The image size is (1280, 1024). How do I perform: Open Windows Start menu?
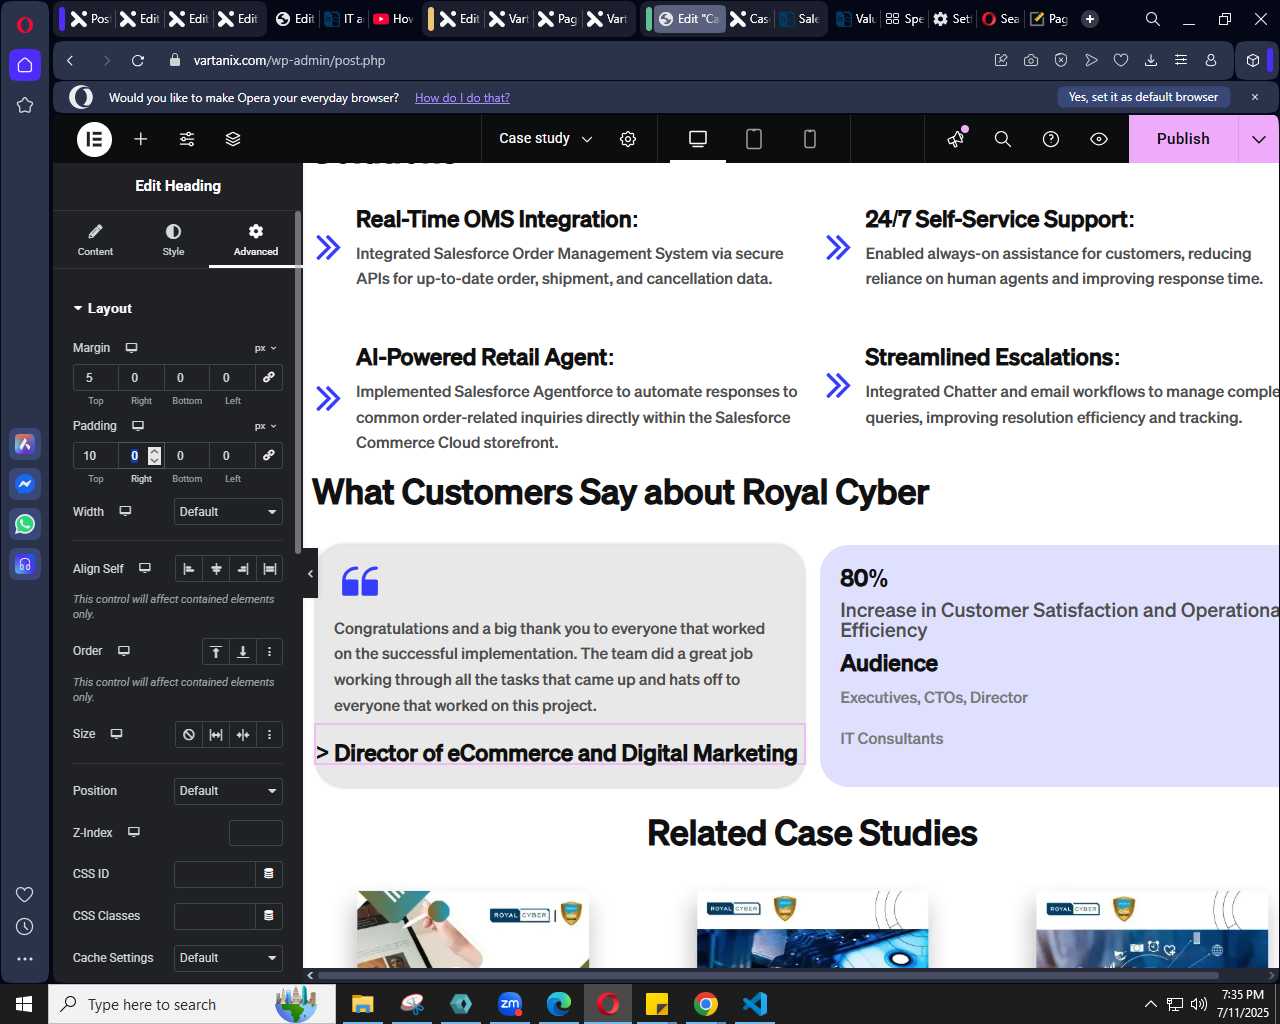point(24,1004)
